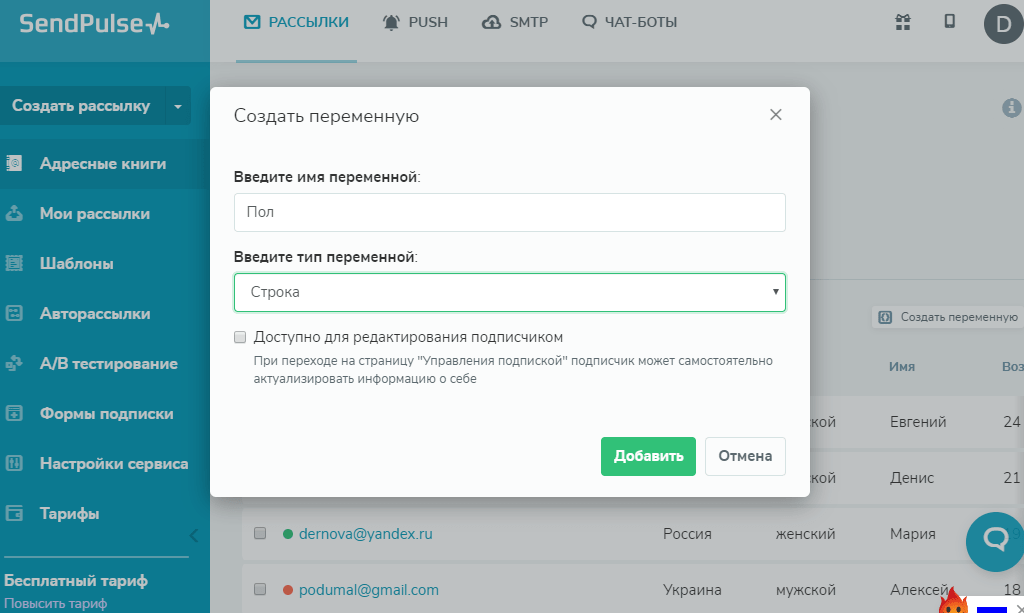Open the live chat bubble widget
Viewport: 1024px width, 613px height.
coord(995,541)
